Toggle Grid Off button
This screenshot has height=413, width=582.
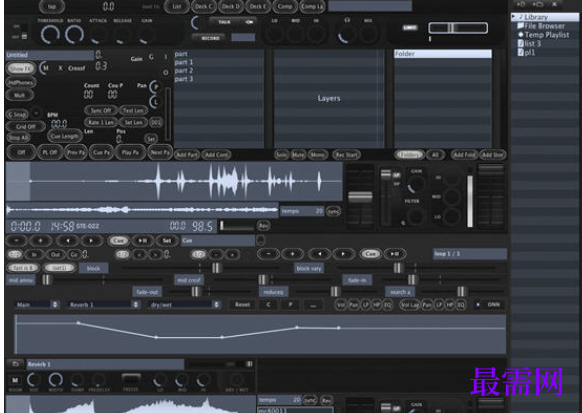point(26,127)
